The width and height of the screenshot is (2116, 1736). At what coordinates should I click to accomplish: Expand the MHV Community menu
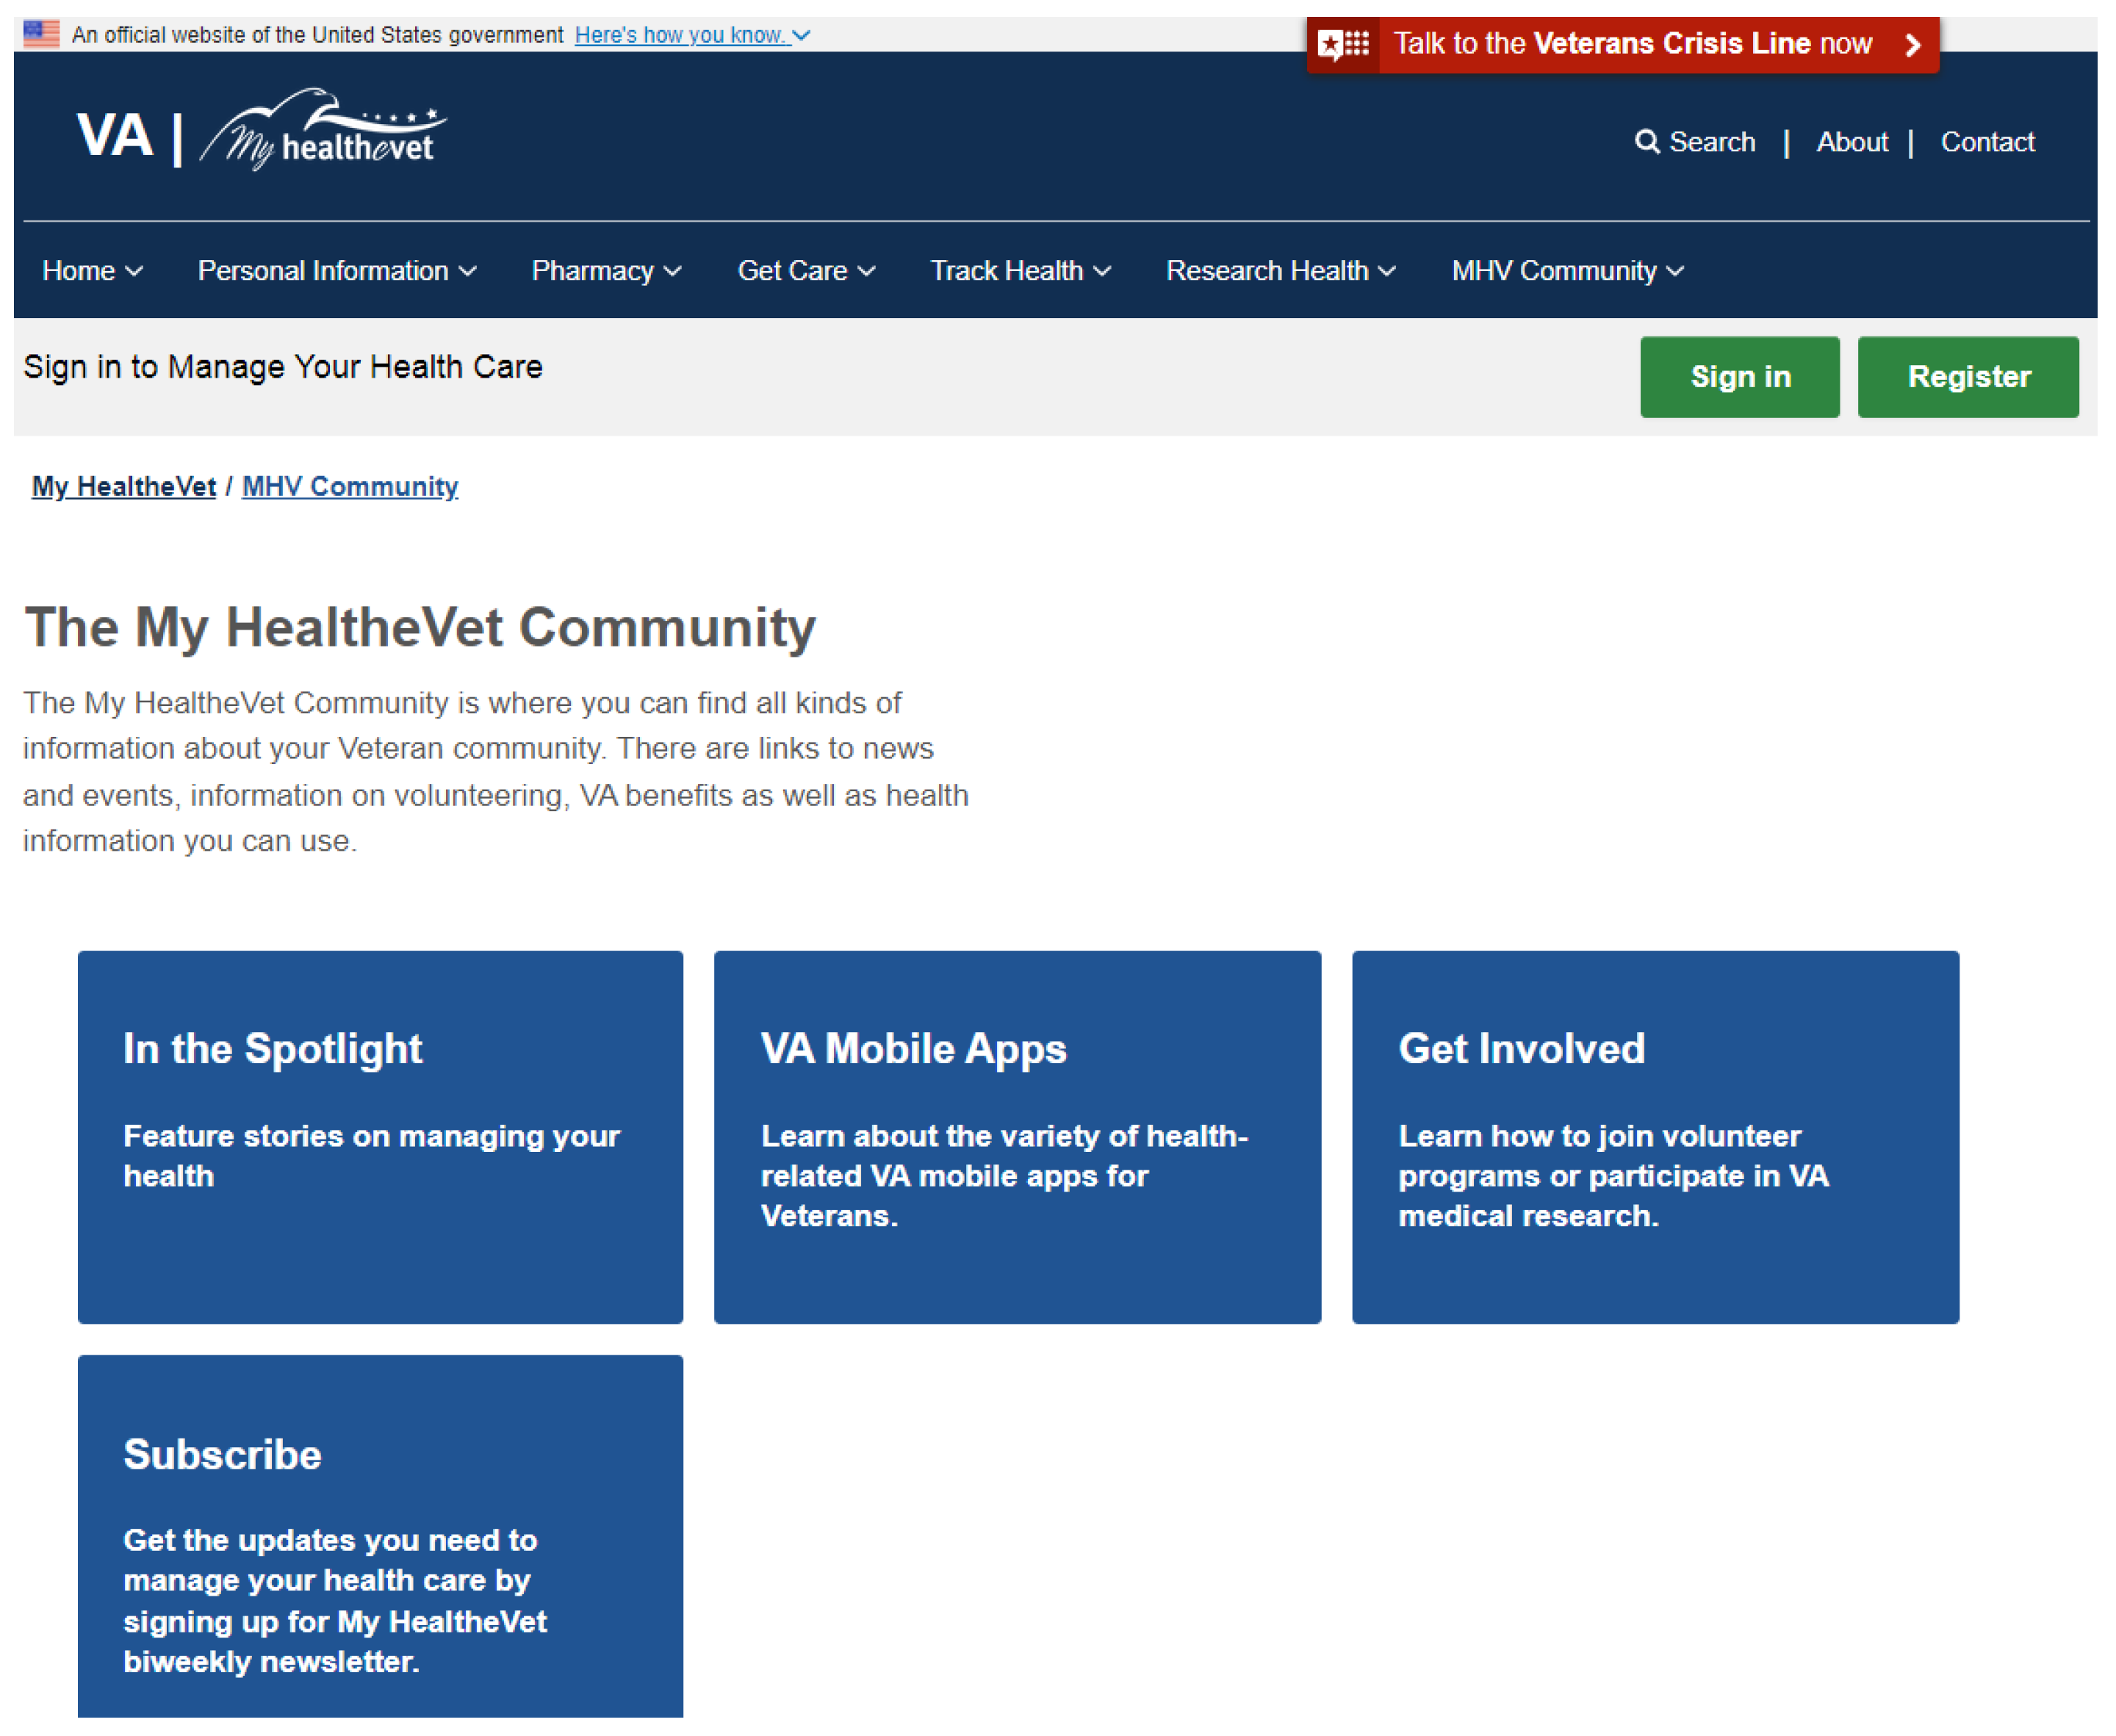[1567, 271]
